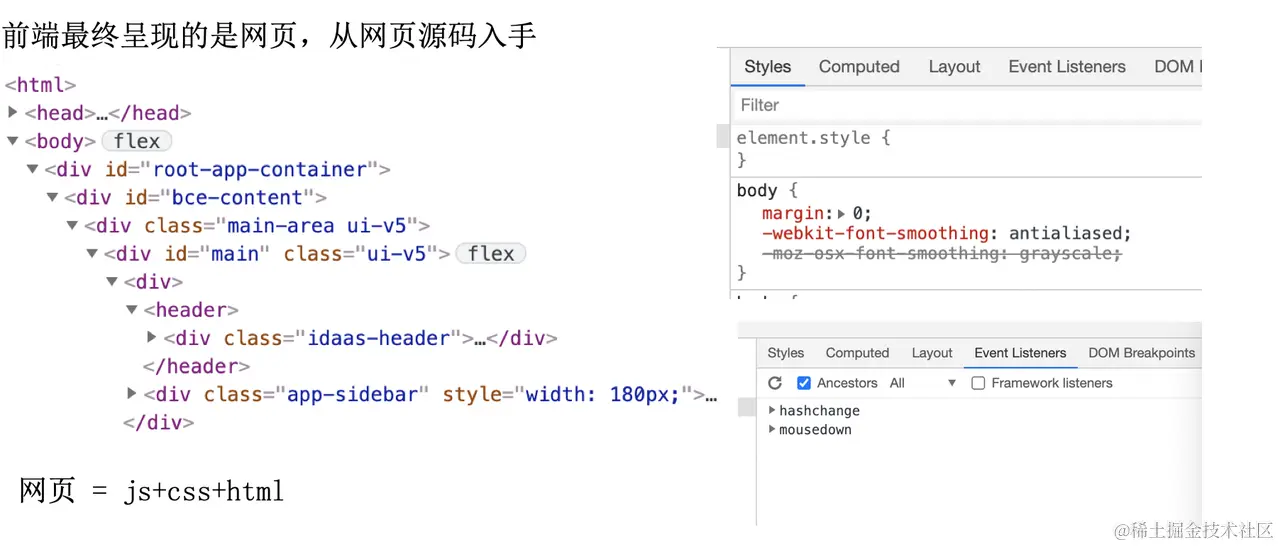Switch to Computed tab in lower panel
The height and width of the screenshot is (547, 1280).
857,353
